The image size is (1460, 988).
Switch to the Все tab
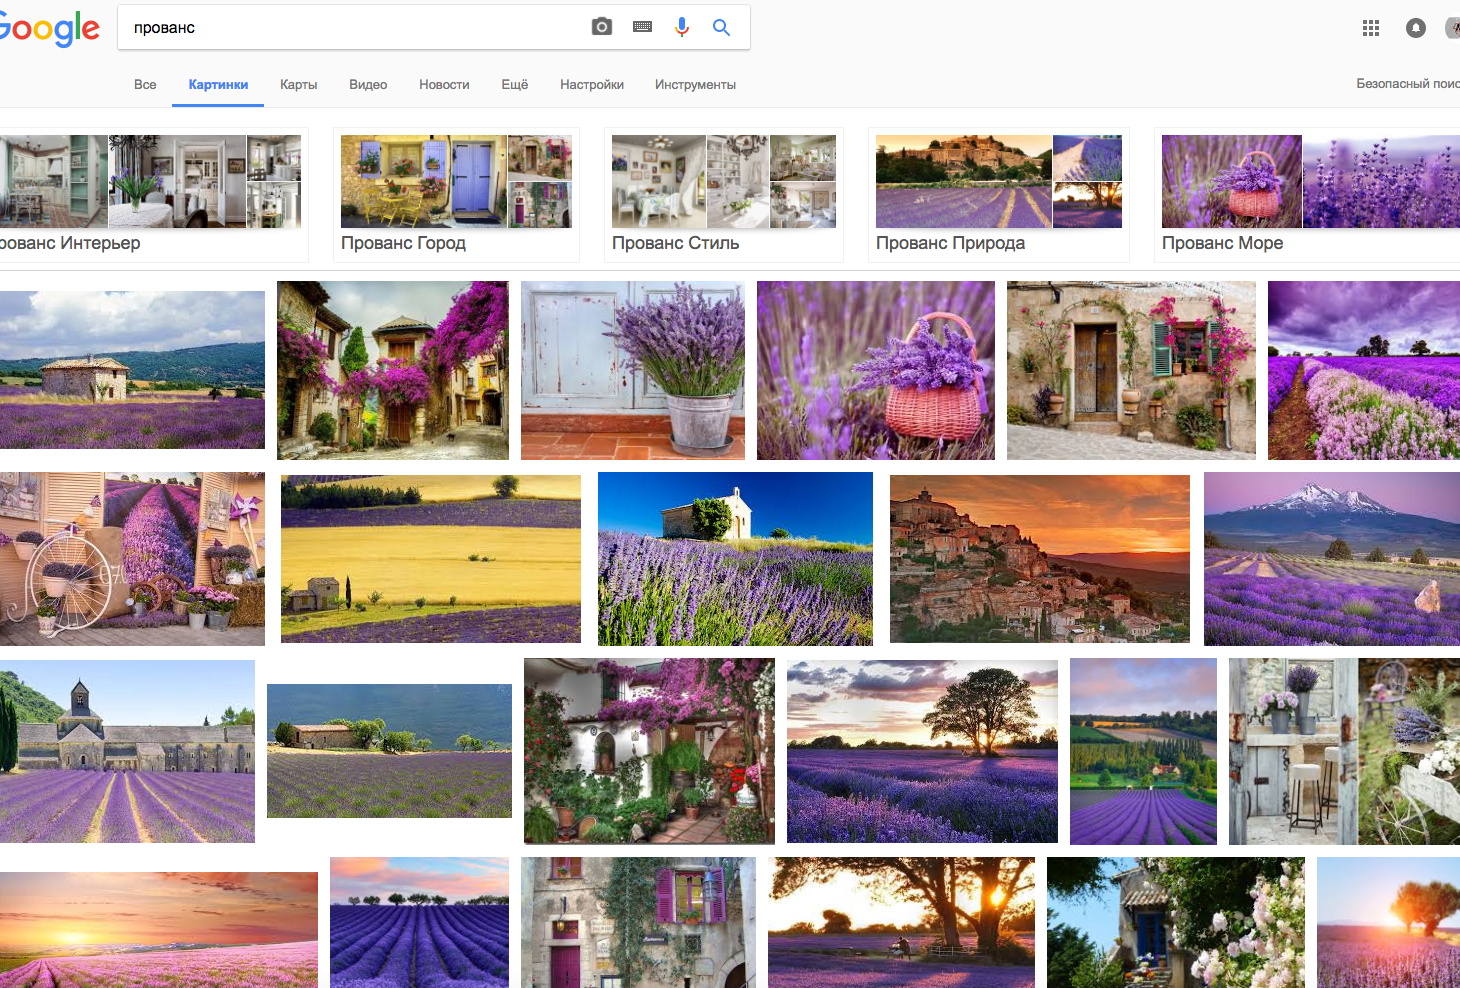click(145, 85)
